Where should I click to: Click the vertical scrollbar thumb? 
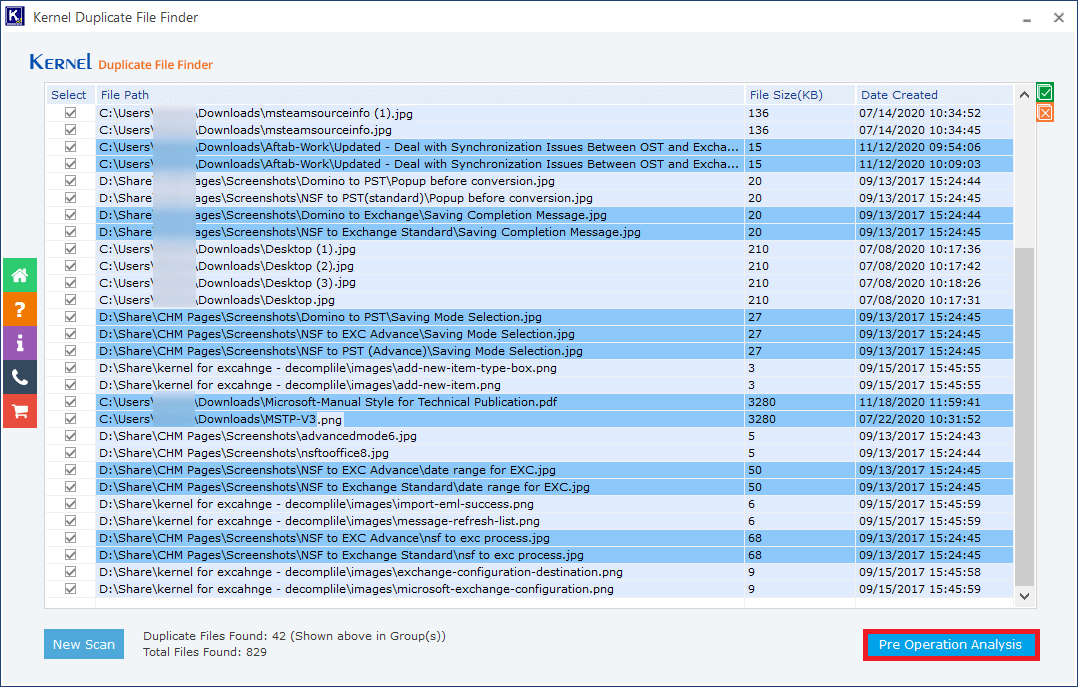(1024, 417)
